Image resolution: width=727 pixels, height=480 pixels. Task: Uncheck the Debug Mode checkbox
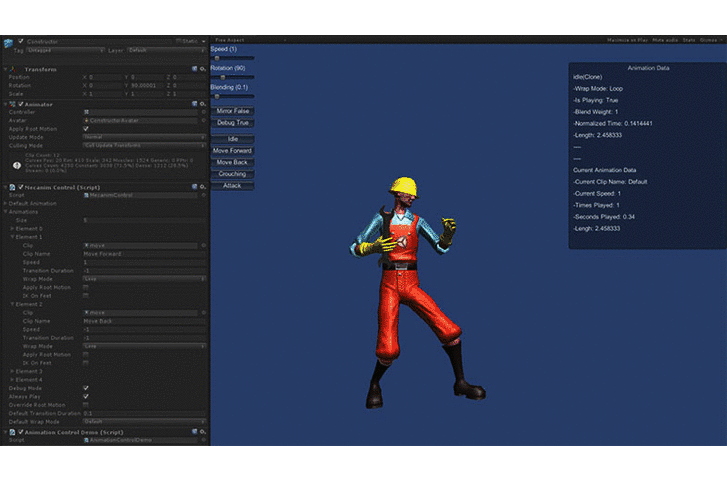tap(86, 388)
